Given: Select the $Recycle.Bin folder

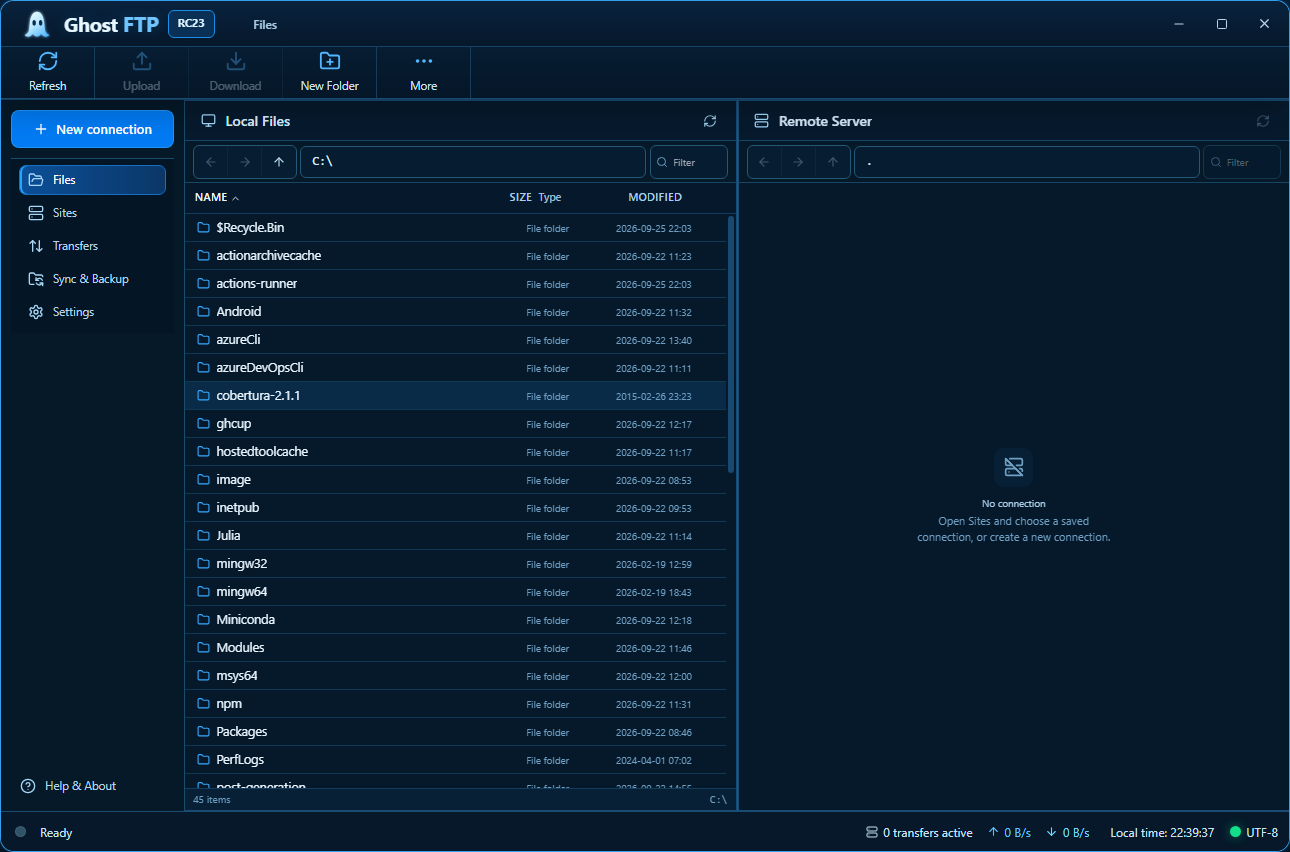Looking at the screenshot, I should click(456, 228).
